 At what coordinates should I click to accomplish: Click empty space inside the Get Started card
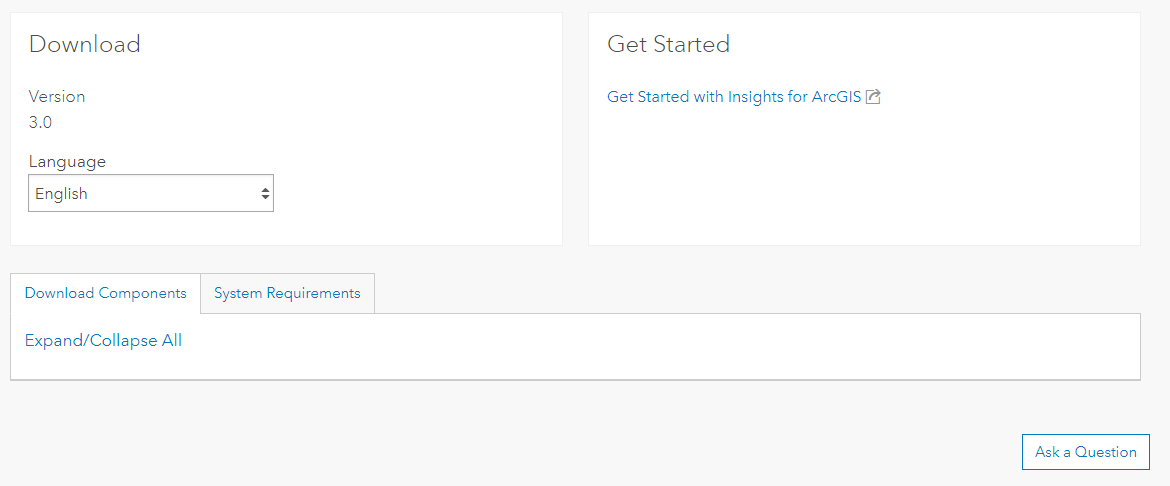coord(860,180)
